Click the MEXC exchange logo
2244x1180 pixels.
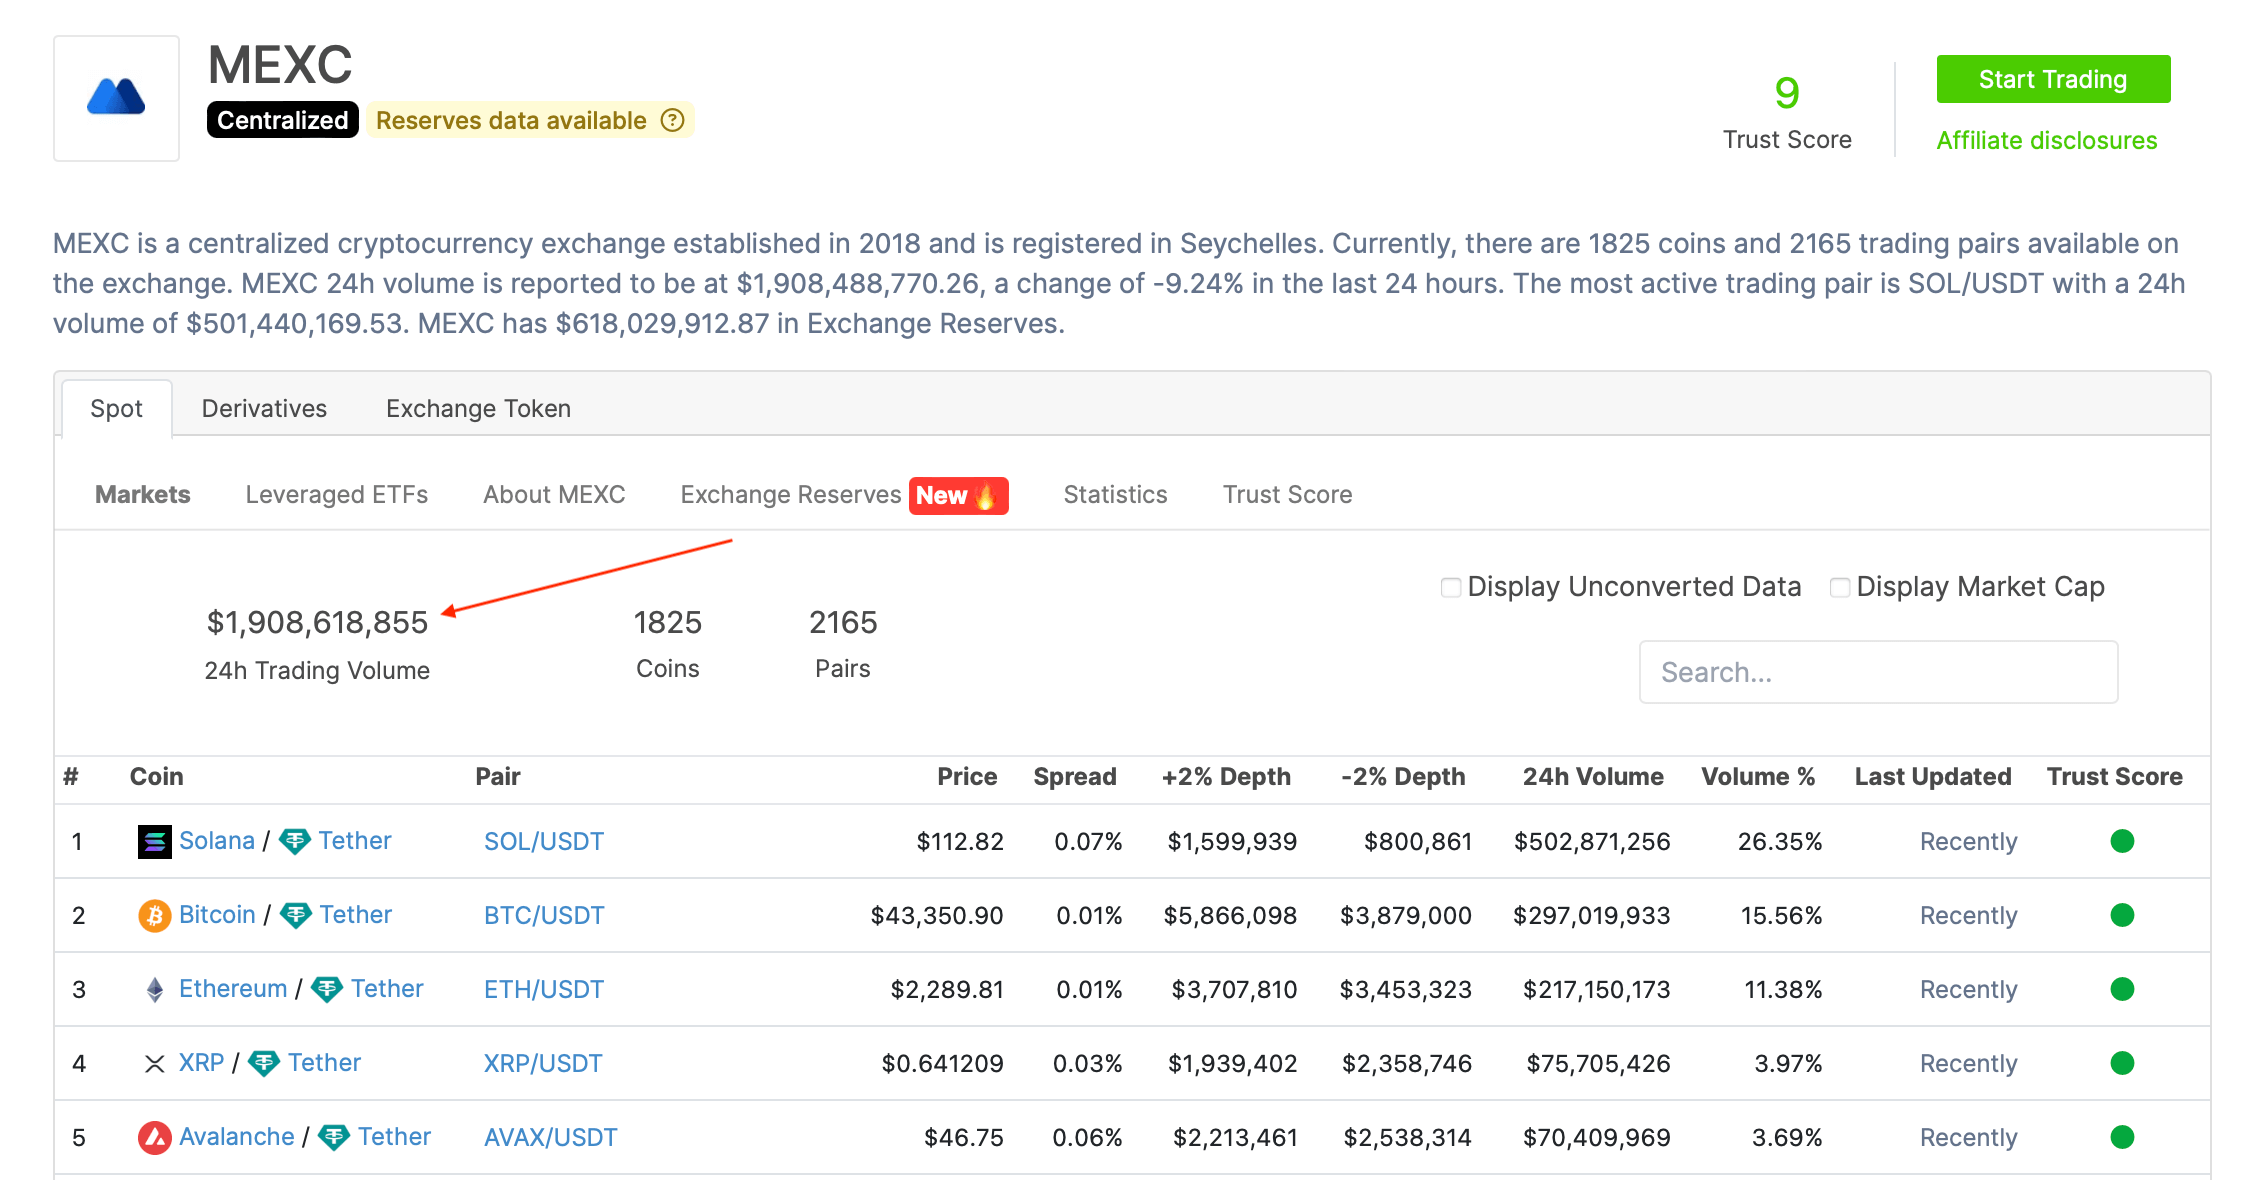[116, 98]
